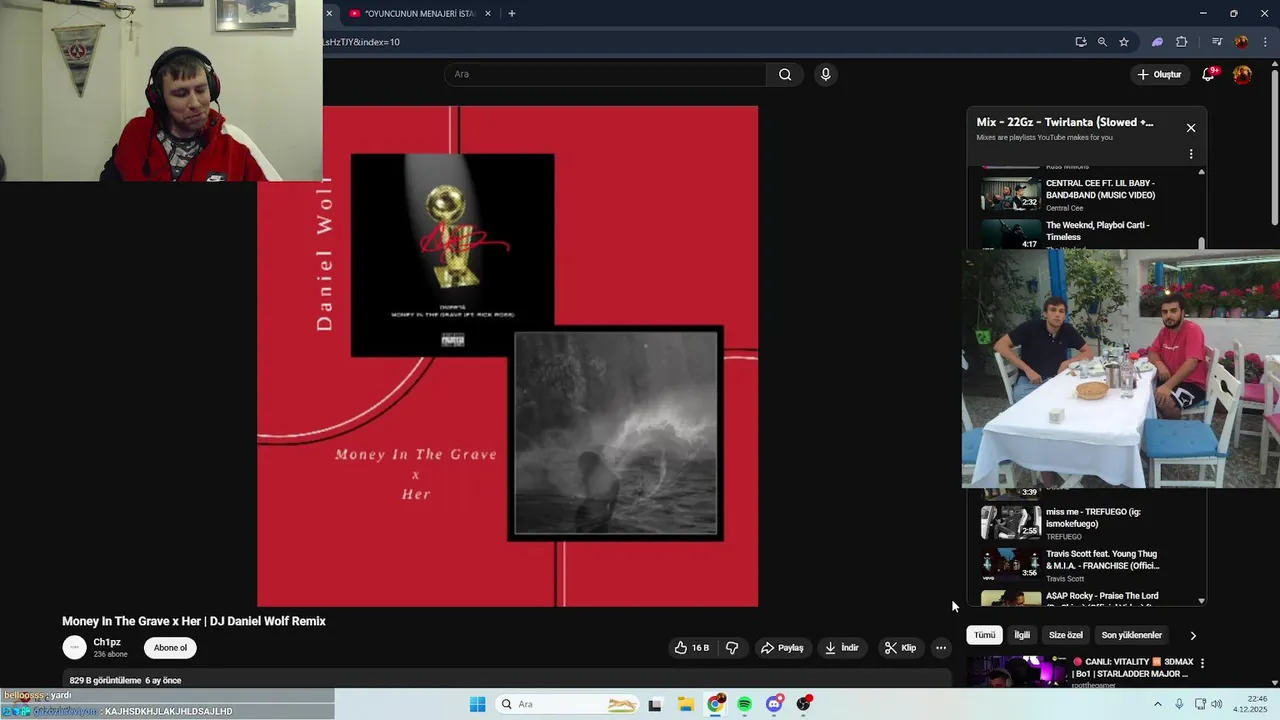Select the İlgili filter chip
Image resolution: width=1280 pixels, height=720 pixels.
click(1022, 635)
